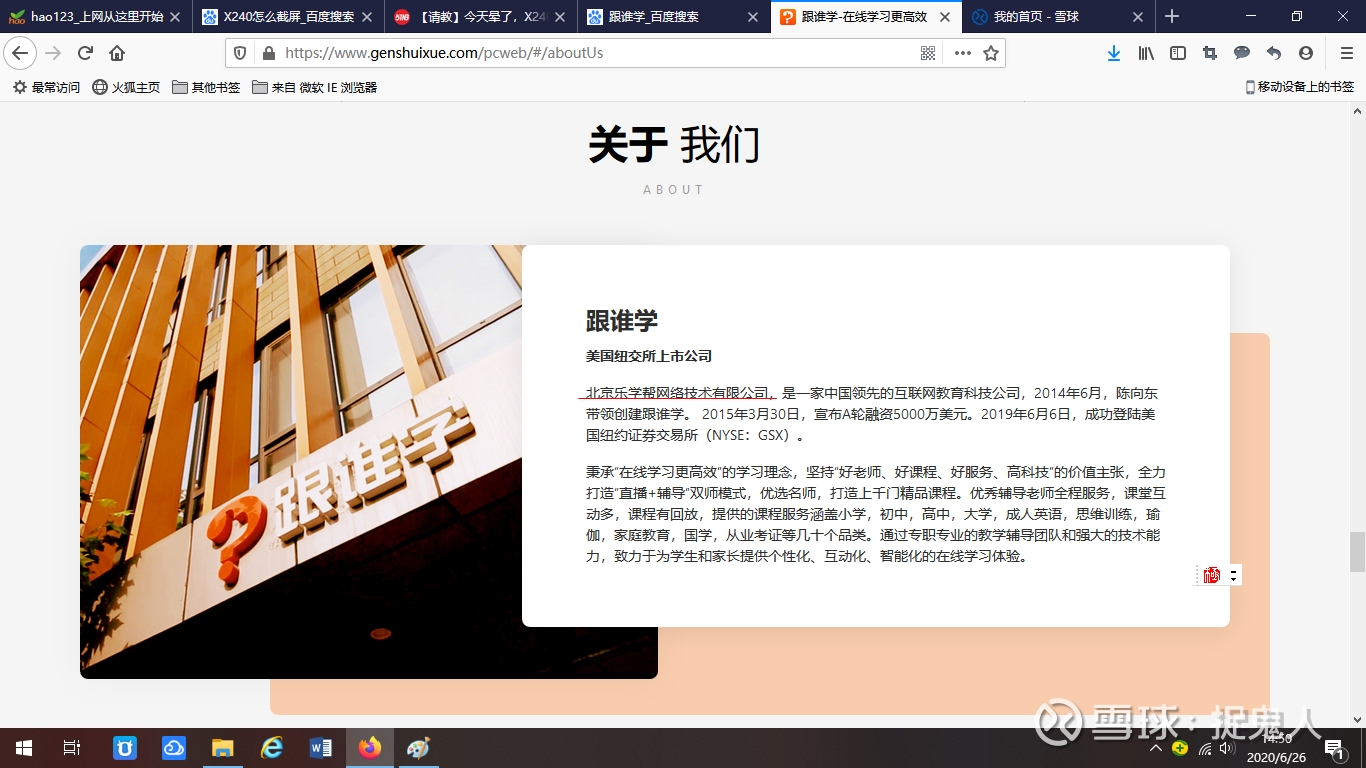Open Wi-Fi network settings in tray

[x=1205, y=748]
